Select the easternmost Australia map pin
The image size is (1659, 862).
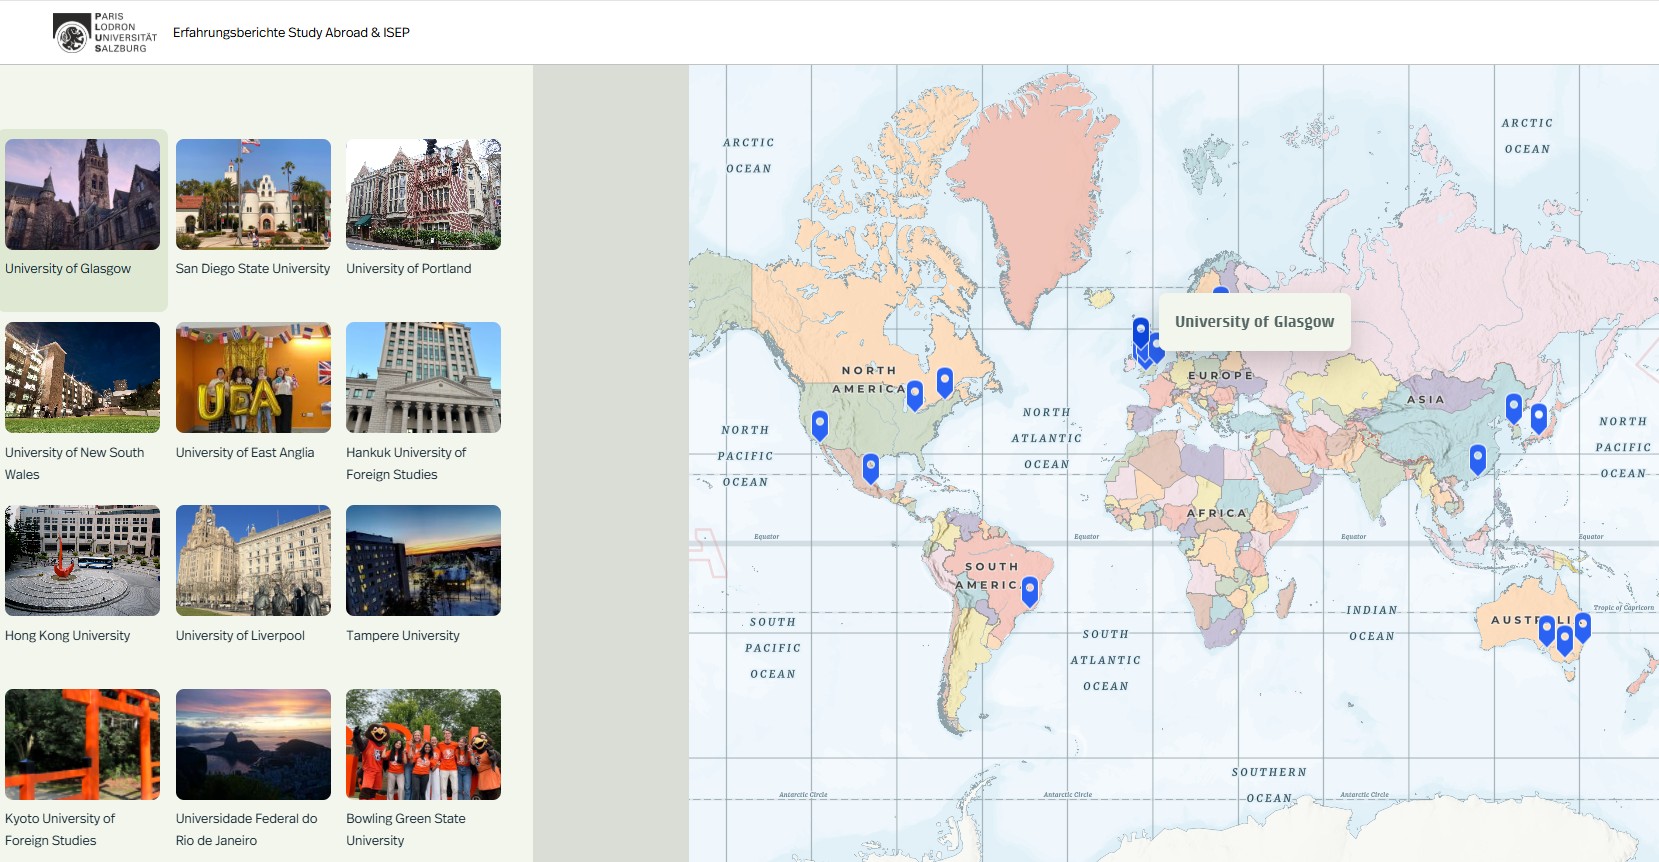point(1583,627)
